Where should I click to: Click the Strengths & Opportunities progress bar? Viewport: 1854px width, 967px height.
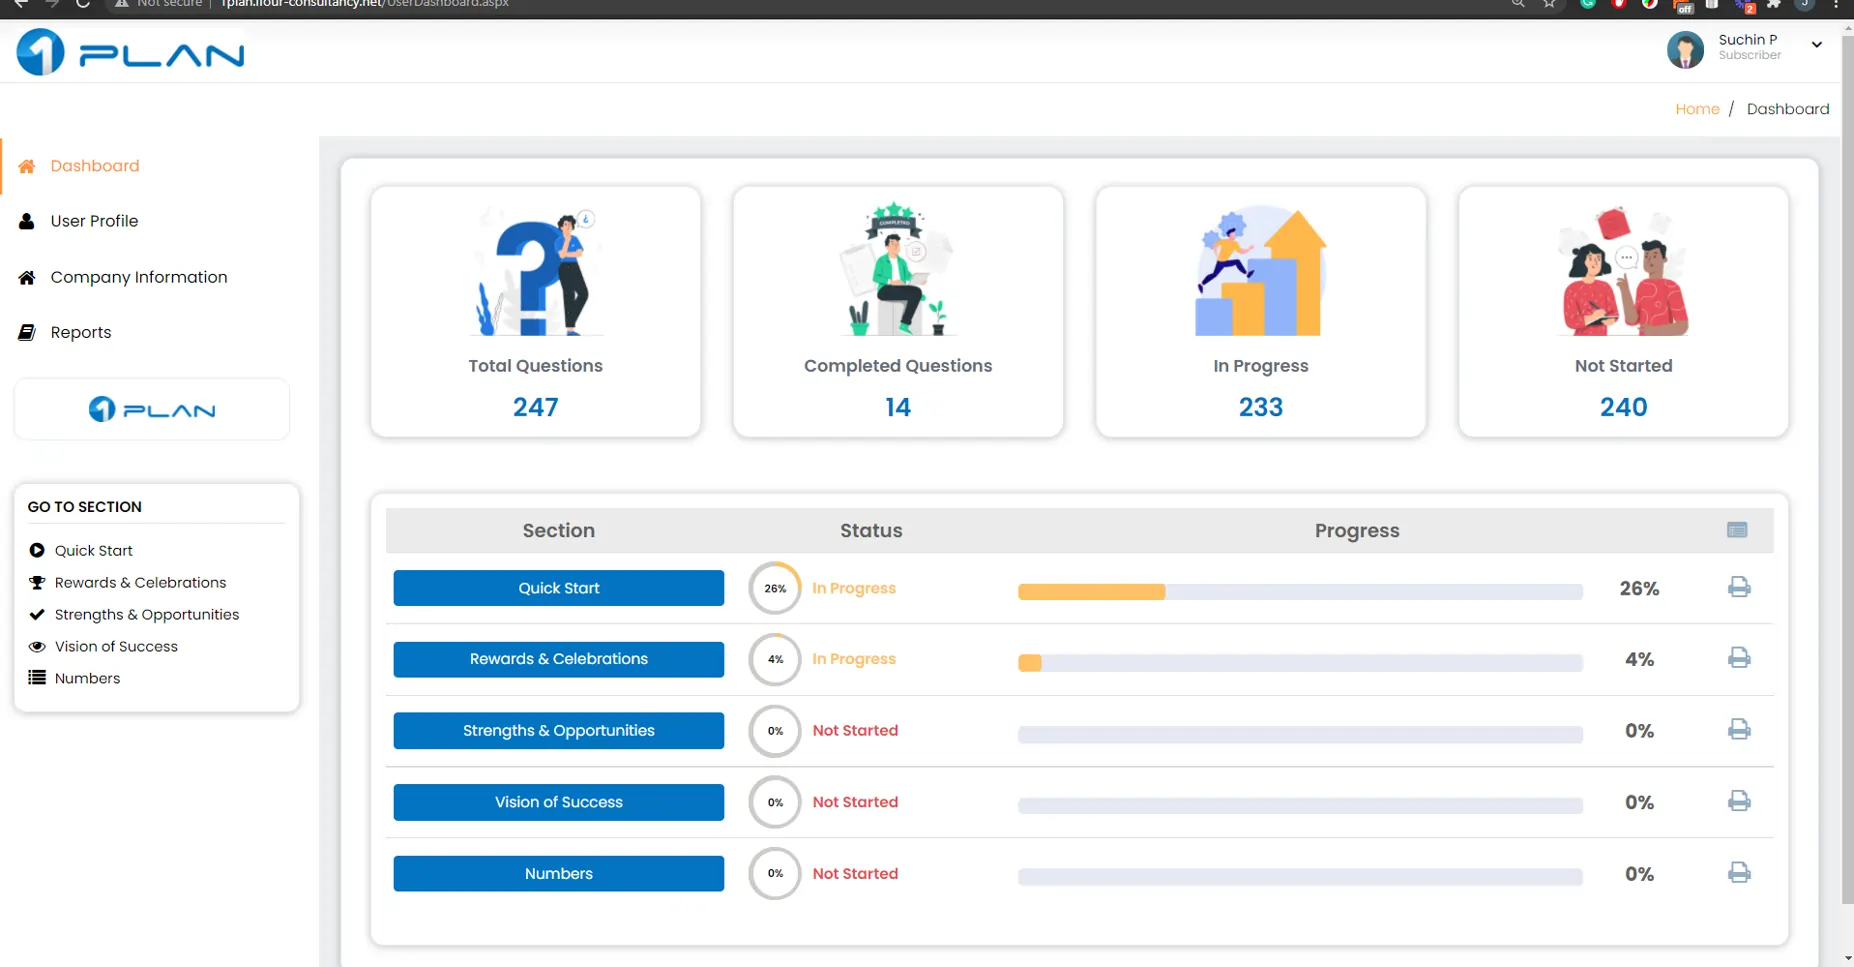(x=1300, y=735)
